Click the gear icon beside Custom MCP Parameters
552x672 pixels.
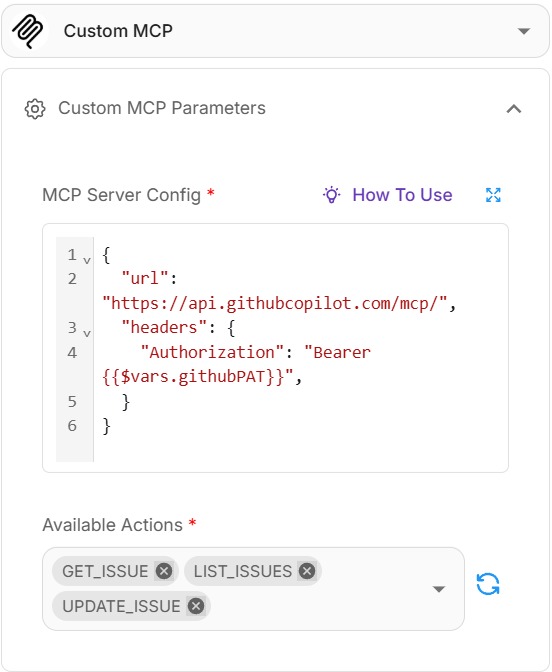(x=35, y=109)
